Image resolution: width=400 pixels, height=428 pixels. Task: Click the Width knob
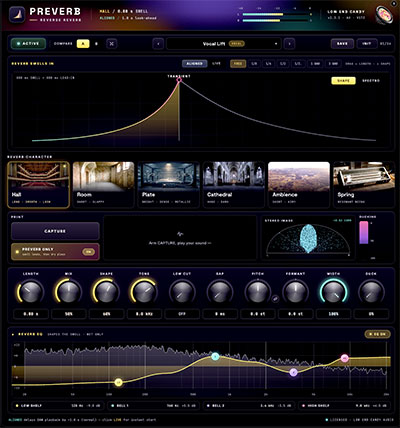click(333, 292)
